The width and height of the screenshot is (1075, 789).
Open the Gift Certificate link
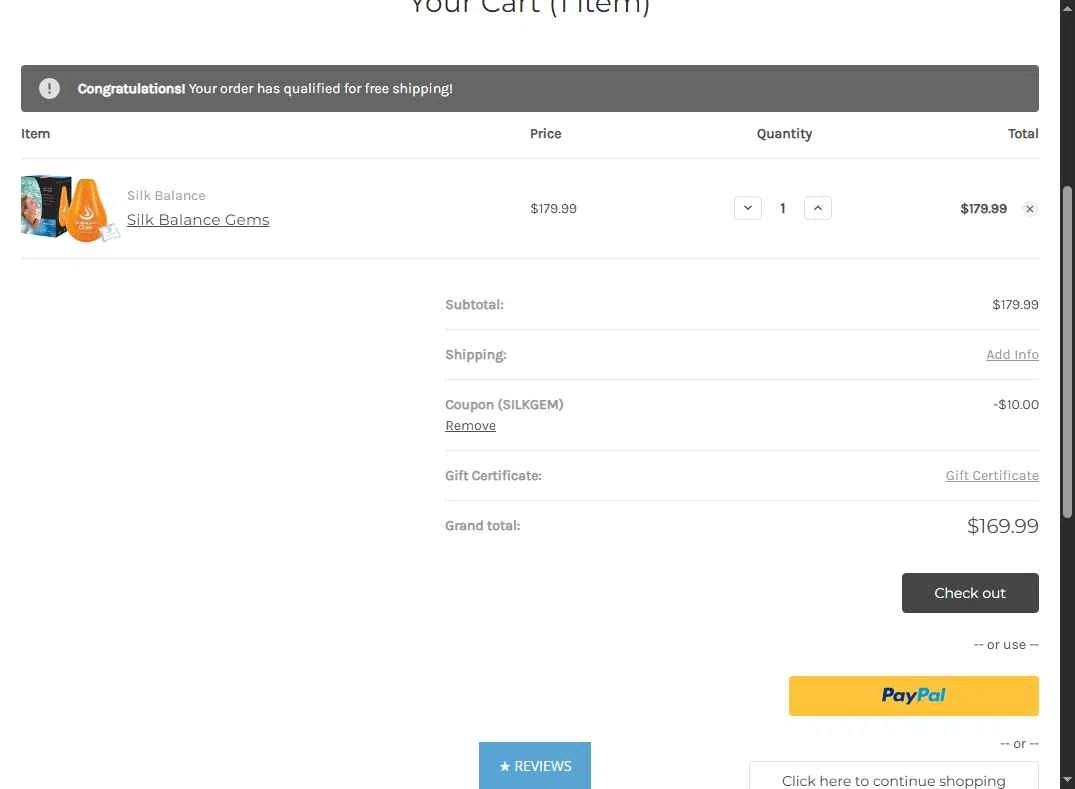pyautogui.click(x=991, y=476)
